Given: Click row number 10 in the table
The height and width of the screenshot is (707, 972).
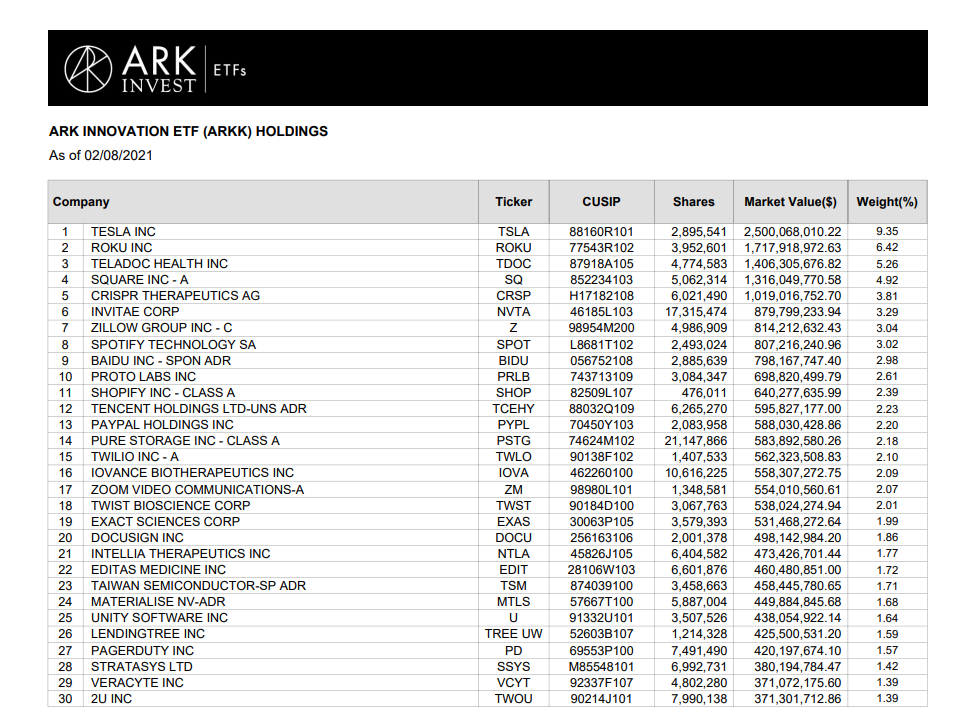Looking at the screenshot, I should tap(65, 377).
